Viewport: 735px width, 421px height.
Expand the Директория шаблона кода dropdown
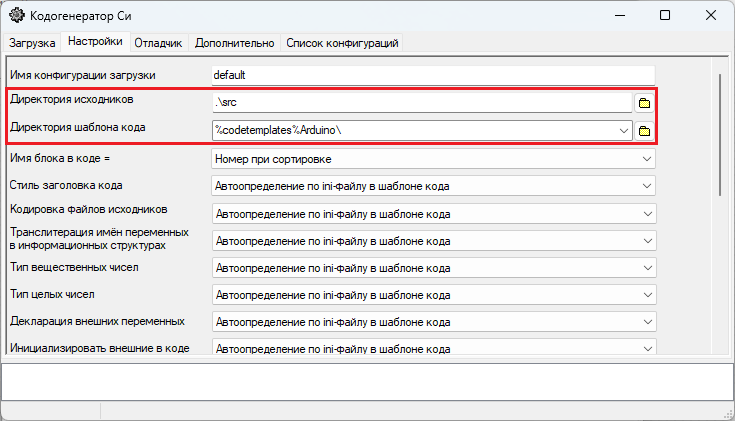pos(624,131)
